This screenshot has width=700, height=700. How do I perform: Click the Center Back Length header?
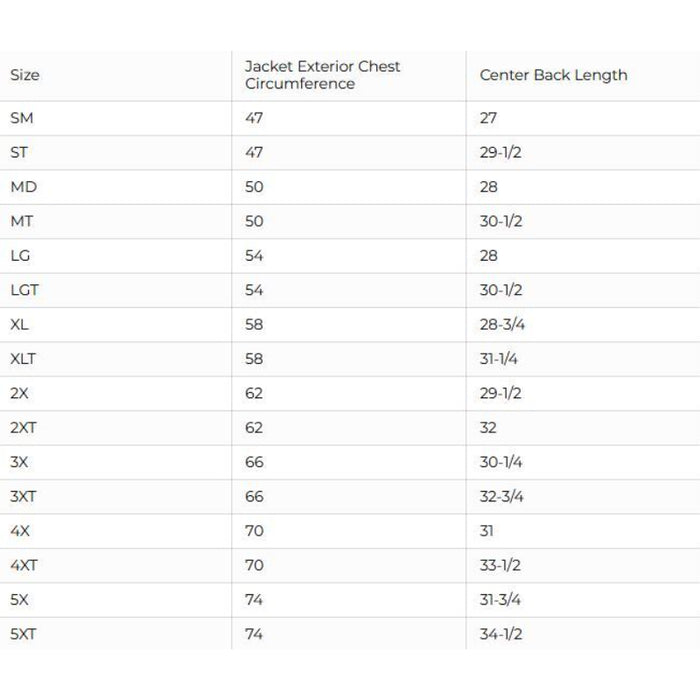(x=553, y=75)
